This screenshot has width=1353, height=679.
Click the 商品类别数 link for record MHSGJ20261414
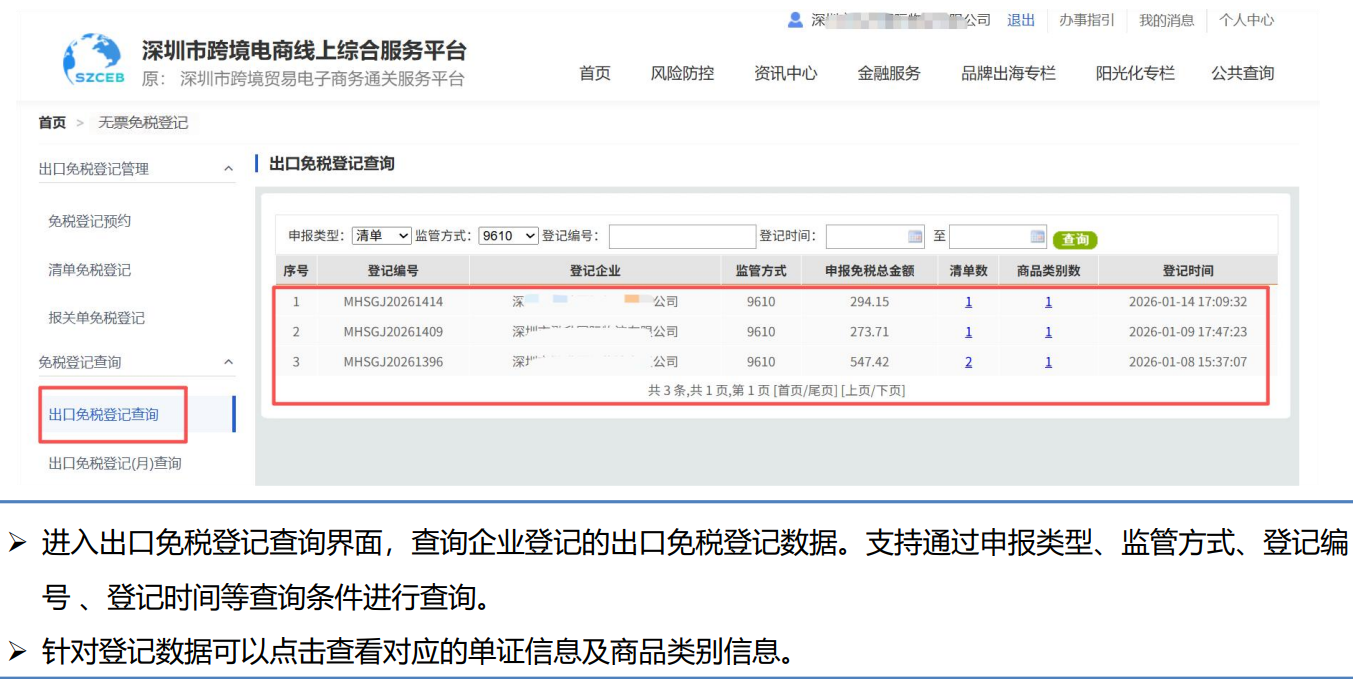1047,300
